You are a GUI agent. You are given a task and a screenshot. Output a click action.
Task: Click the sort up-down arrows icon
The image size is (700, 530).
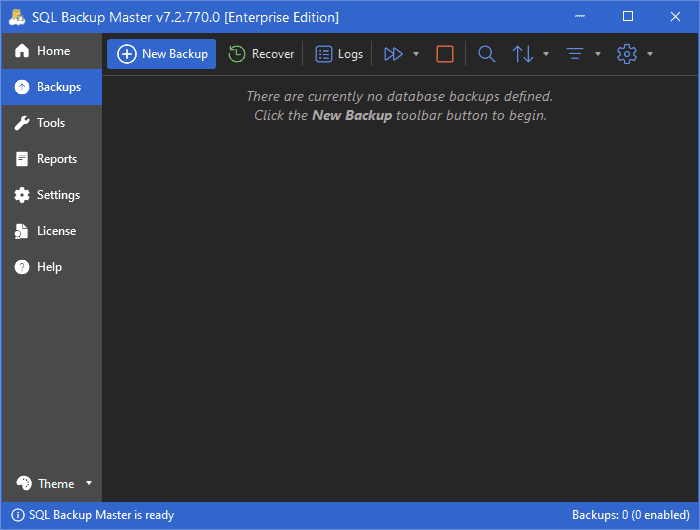[x=523, y=54]
